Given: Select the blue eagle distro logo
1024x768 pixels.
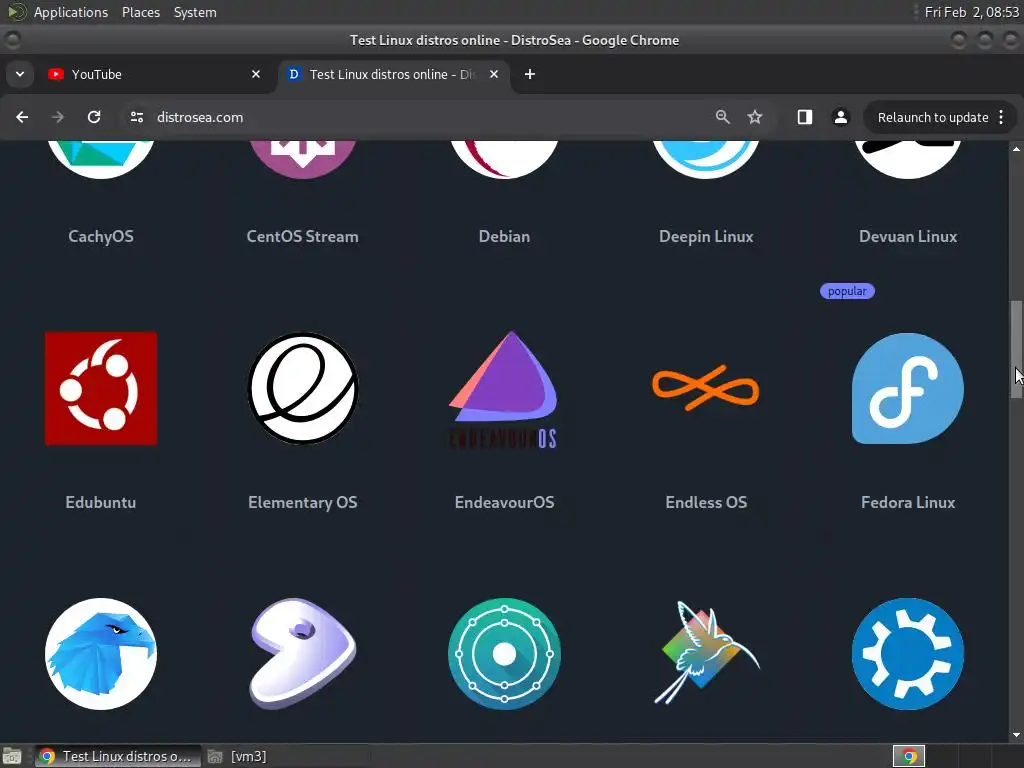Looking at the screenshot, I should tap(101, 654).
